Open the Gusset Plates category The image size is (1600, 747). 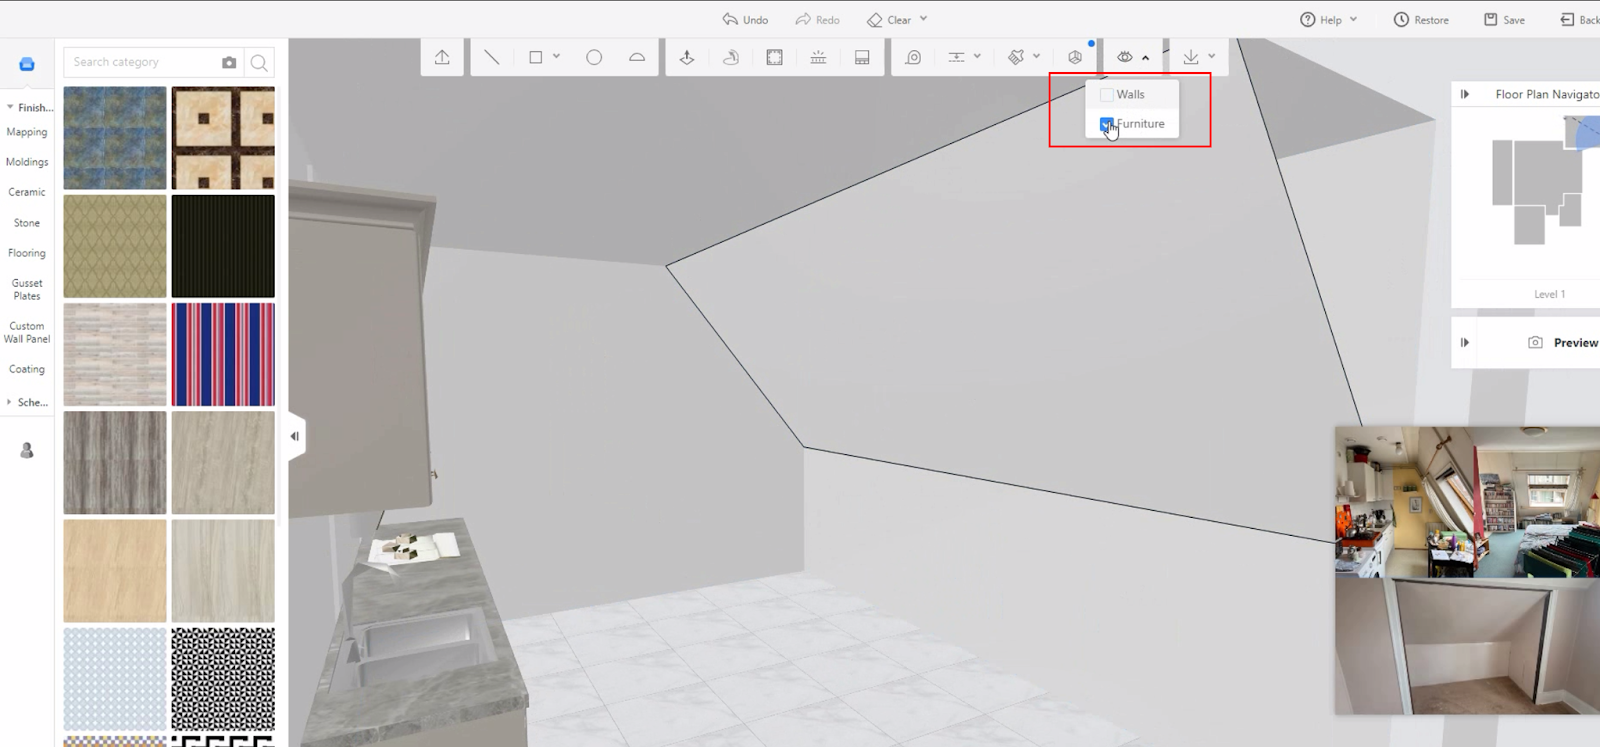[x=27, y=290]
